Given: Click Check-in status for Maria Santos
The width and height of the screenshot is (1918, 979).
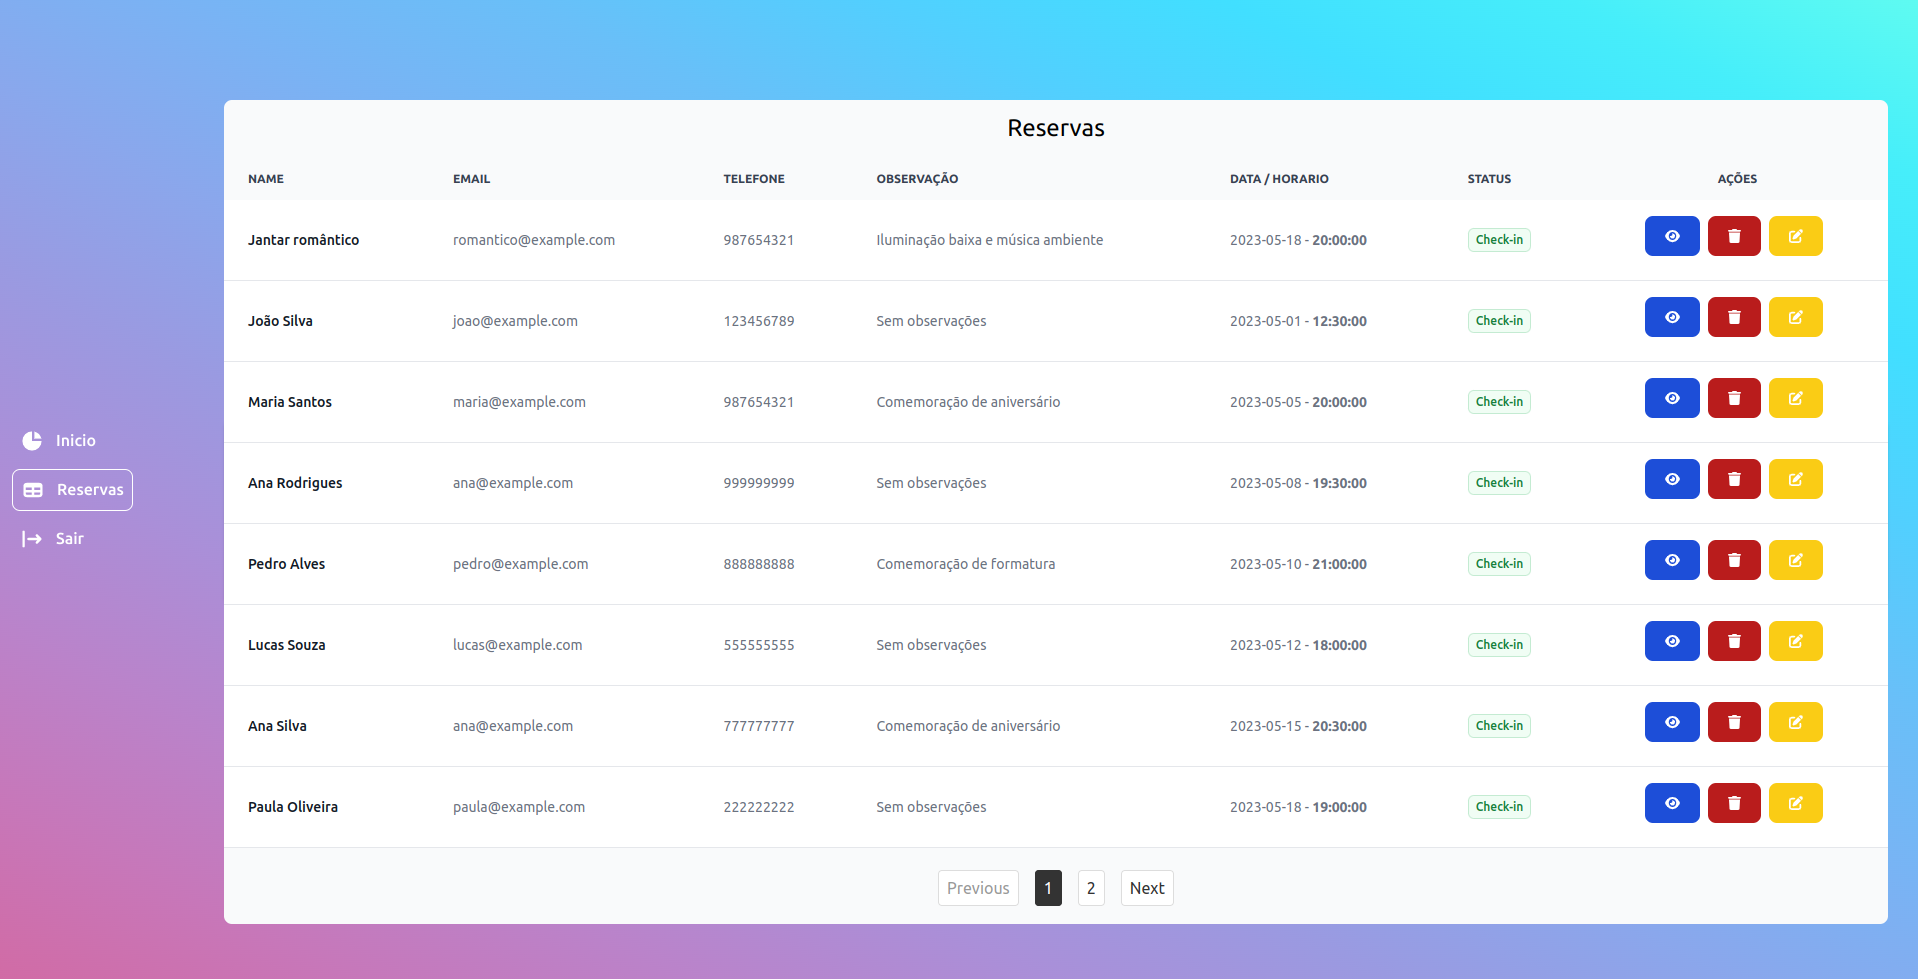Looking at the screenshot, I should (1499, 402).
